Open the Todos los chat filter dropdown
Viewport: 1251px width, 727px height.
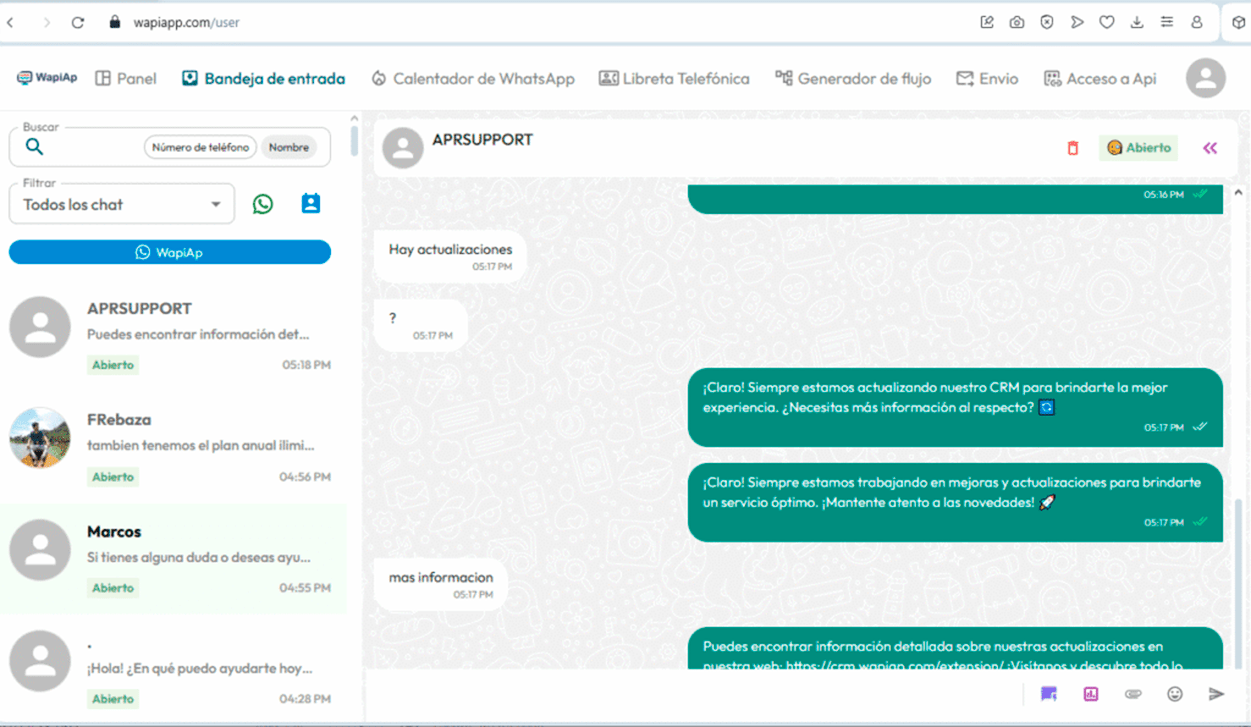click(x=122, y=204)
